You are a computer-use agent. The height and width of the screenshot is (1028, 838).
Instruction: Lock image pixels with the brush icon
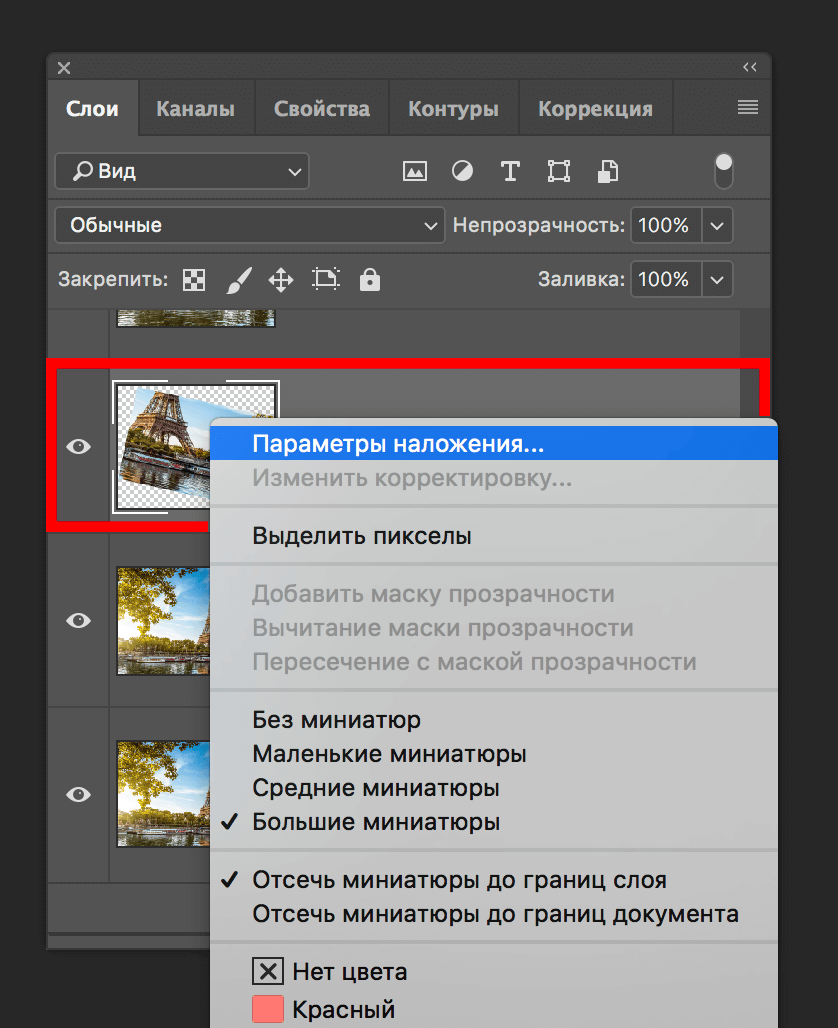[x=237, y=280]
